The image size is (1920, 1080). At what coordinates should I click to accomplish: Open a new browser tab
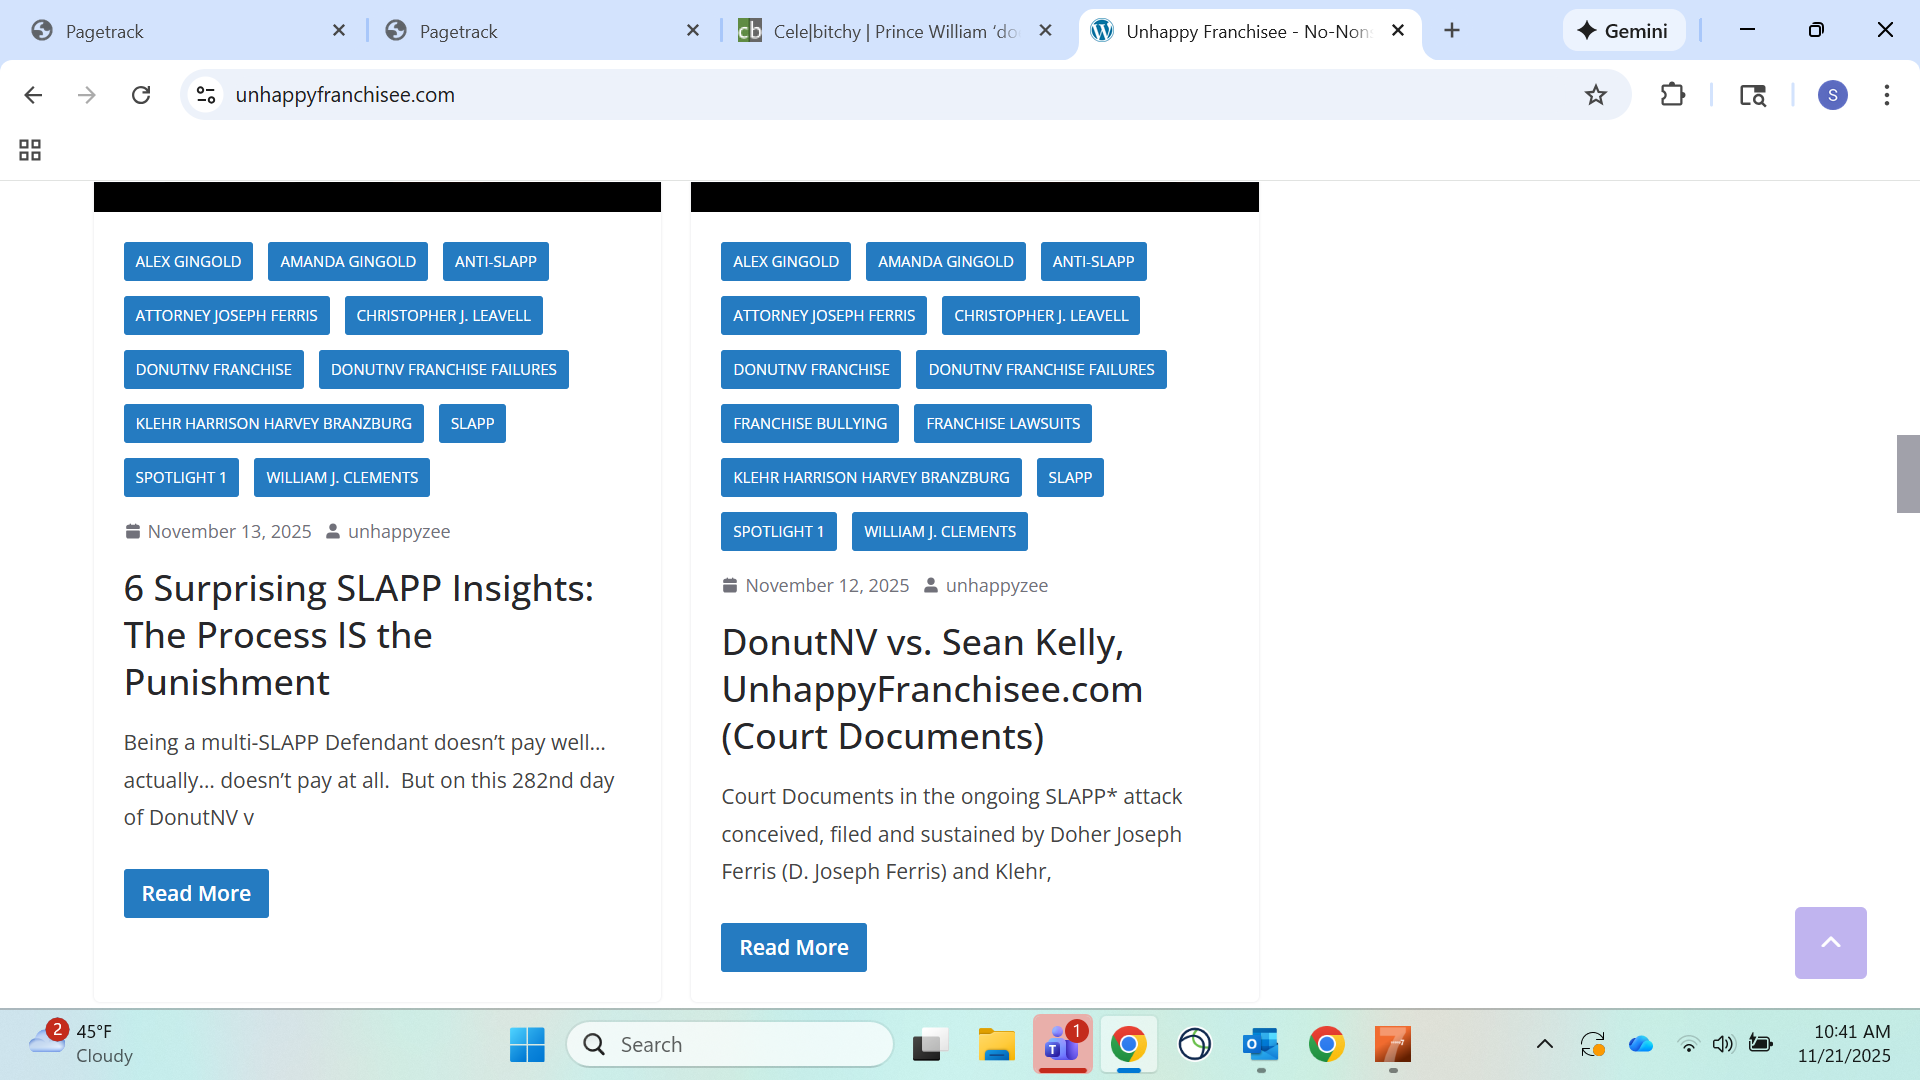click(x=1451, y=31)
